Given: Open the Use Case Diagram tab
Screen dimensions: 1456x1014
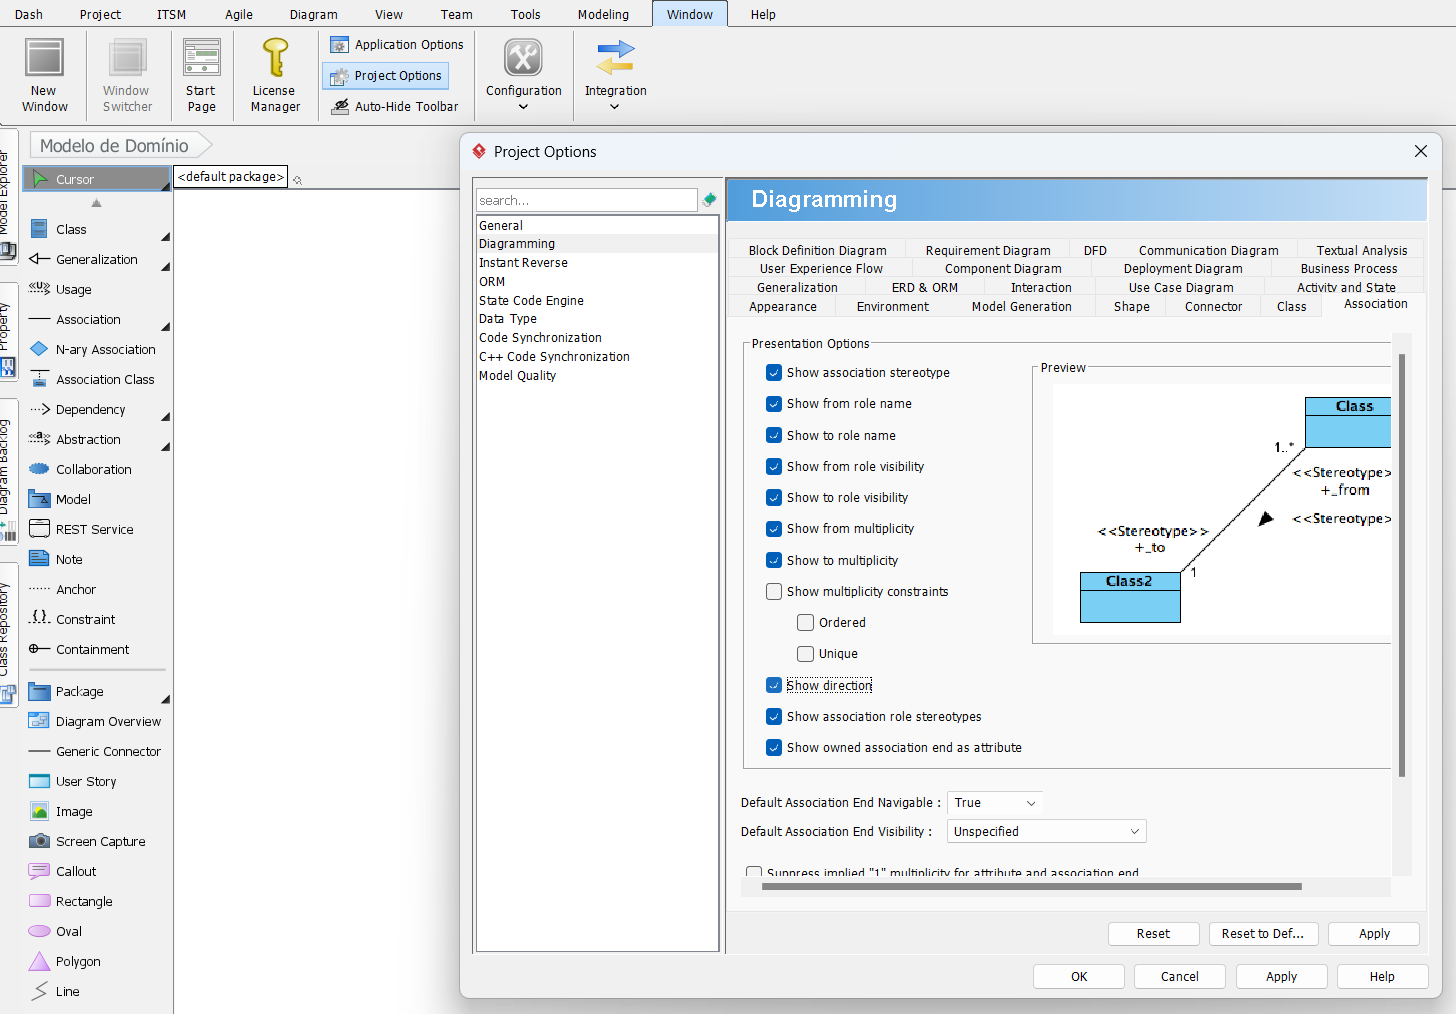Looking at the screenshot, I should pos(1181,288).
